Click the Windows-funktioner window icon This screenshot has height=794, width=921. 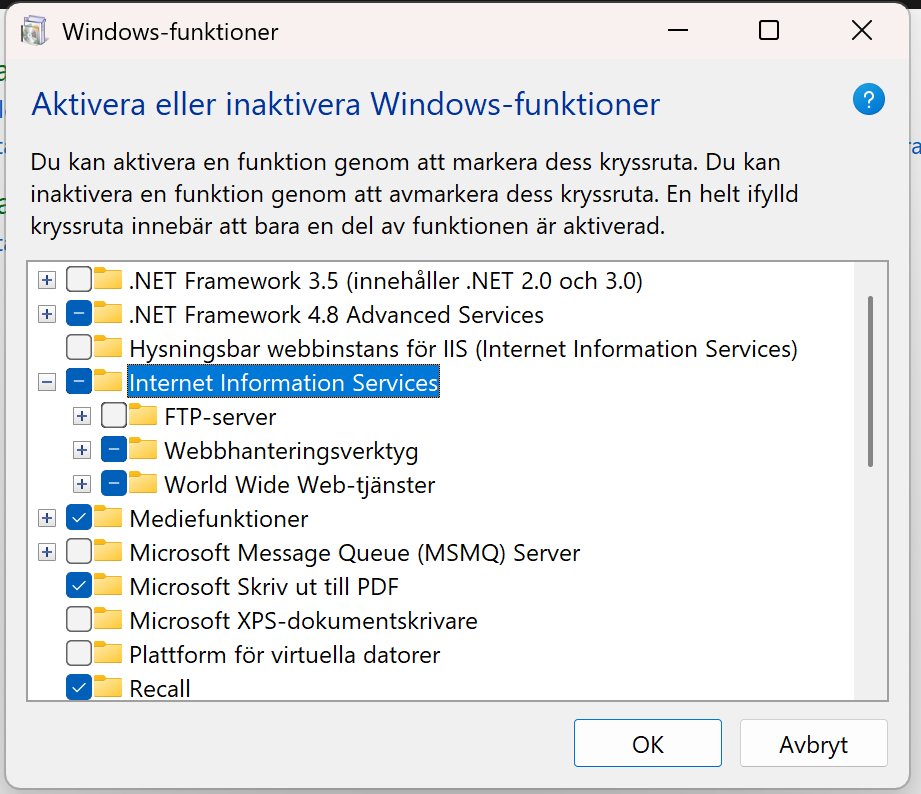[x=33, y=30]
